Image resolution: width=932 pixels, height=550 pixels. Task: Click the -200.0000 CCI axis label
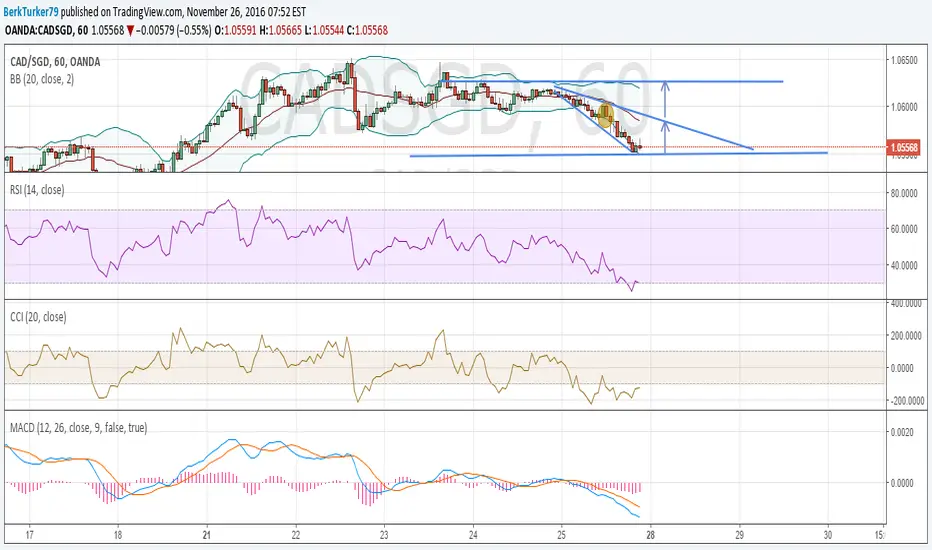906,401
